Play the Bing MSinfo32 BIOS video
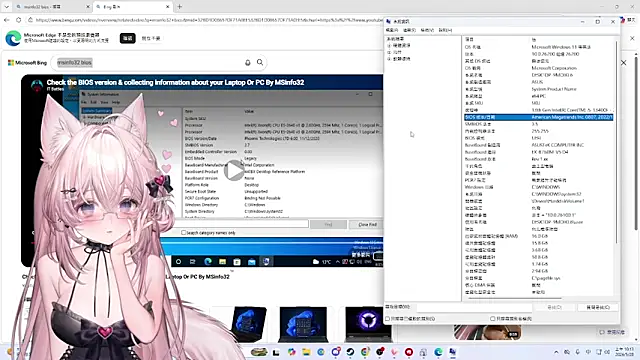The width and height of the screenshot is (640, 360). [x=234, y=170]
